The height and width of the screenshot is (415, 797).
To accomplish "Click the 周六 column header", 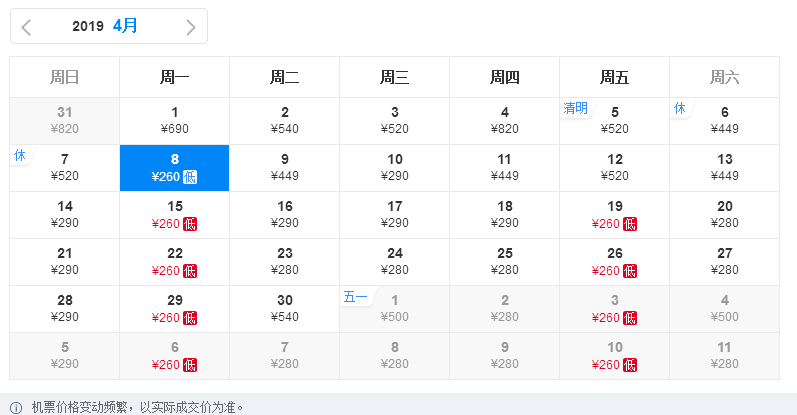I will 724,77.
